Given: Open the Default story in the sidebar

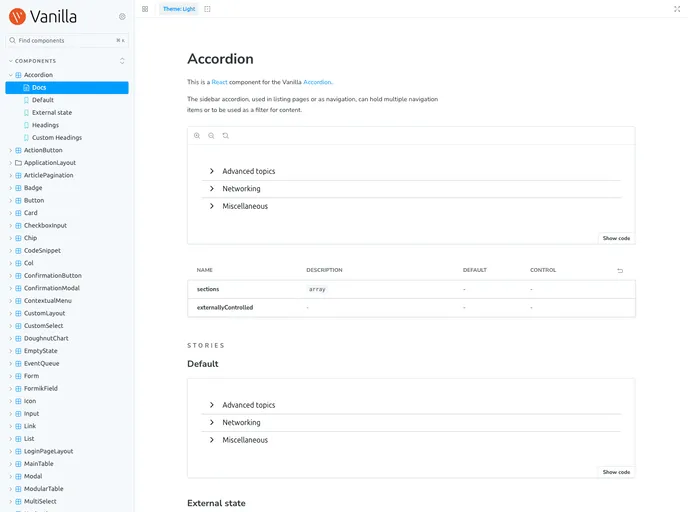Looking at the screenshot, I should click(x=43, y=100).
